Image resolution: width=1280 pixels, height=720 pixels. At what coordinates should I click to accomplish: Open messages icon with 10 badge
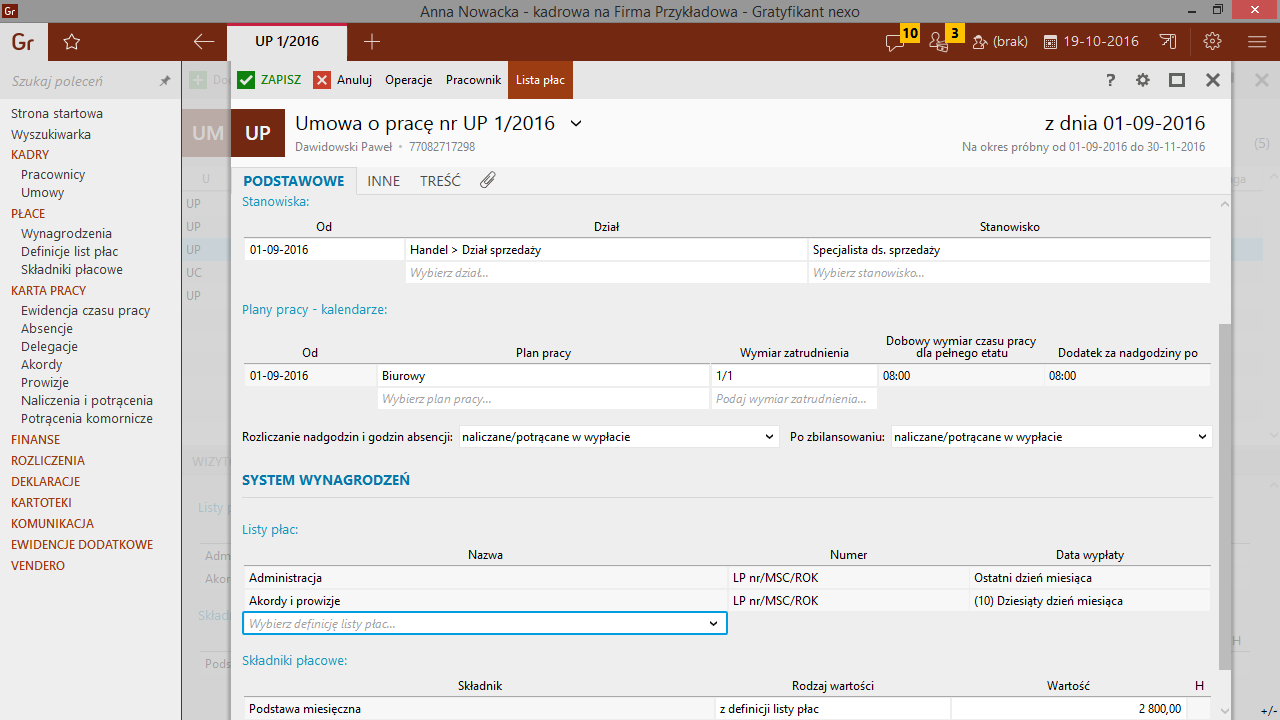895,42
